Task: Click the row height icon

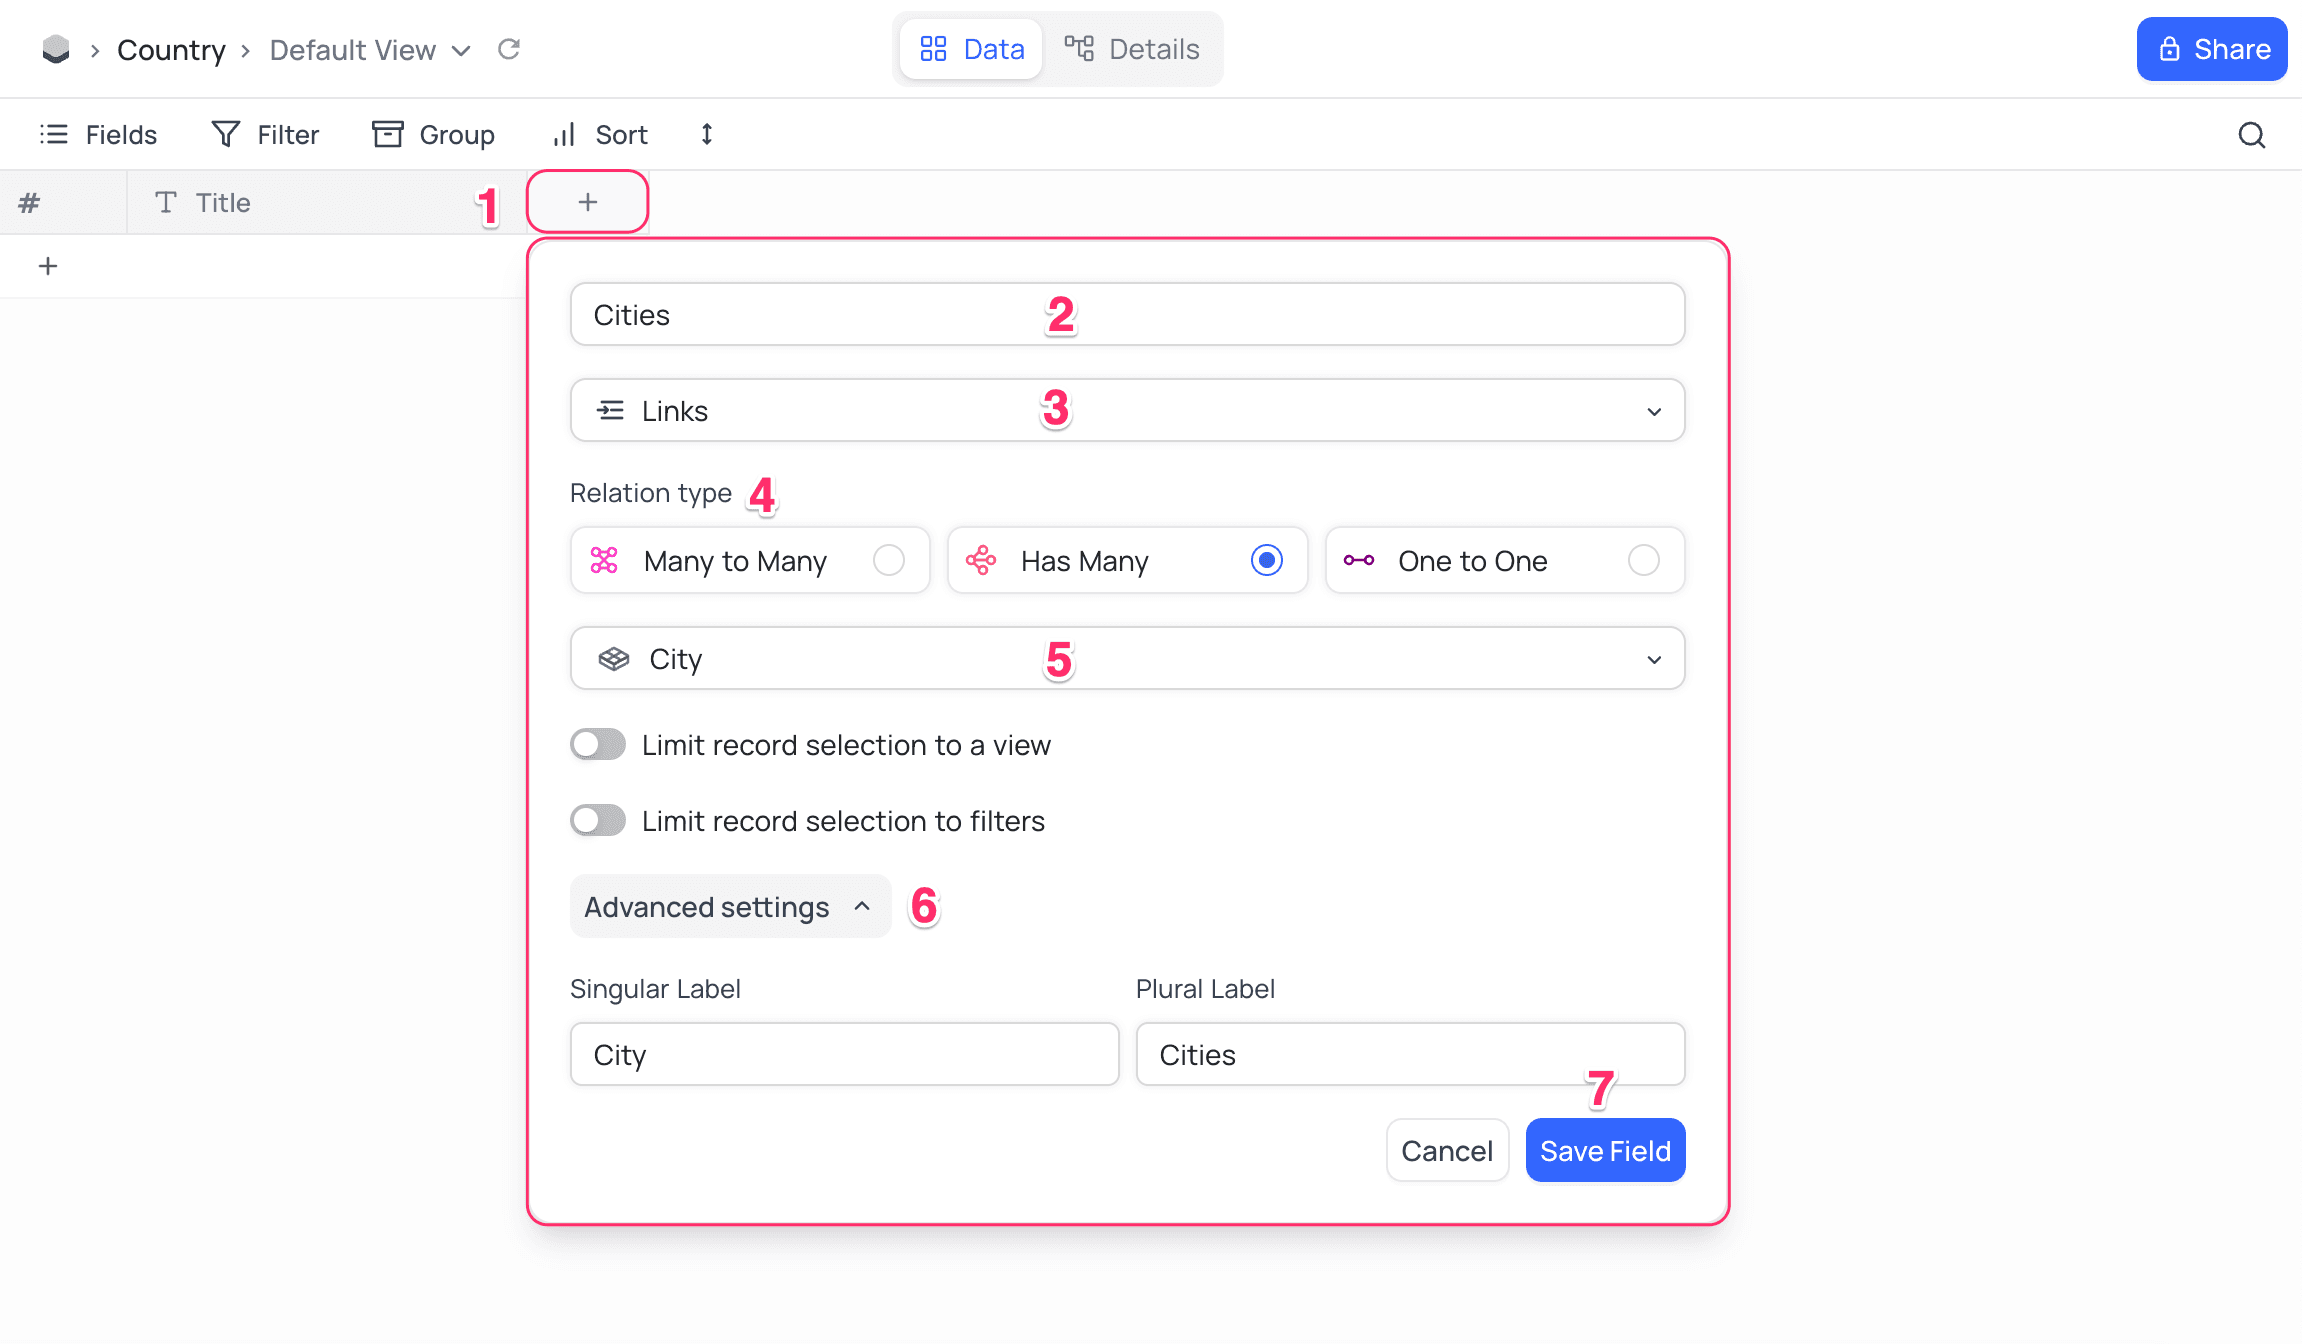Action: (706, 134)
